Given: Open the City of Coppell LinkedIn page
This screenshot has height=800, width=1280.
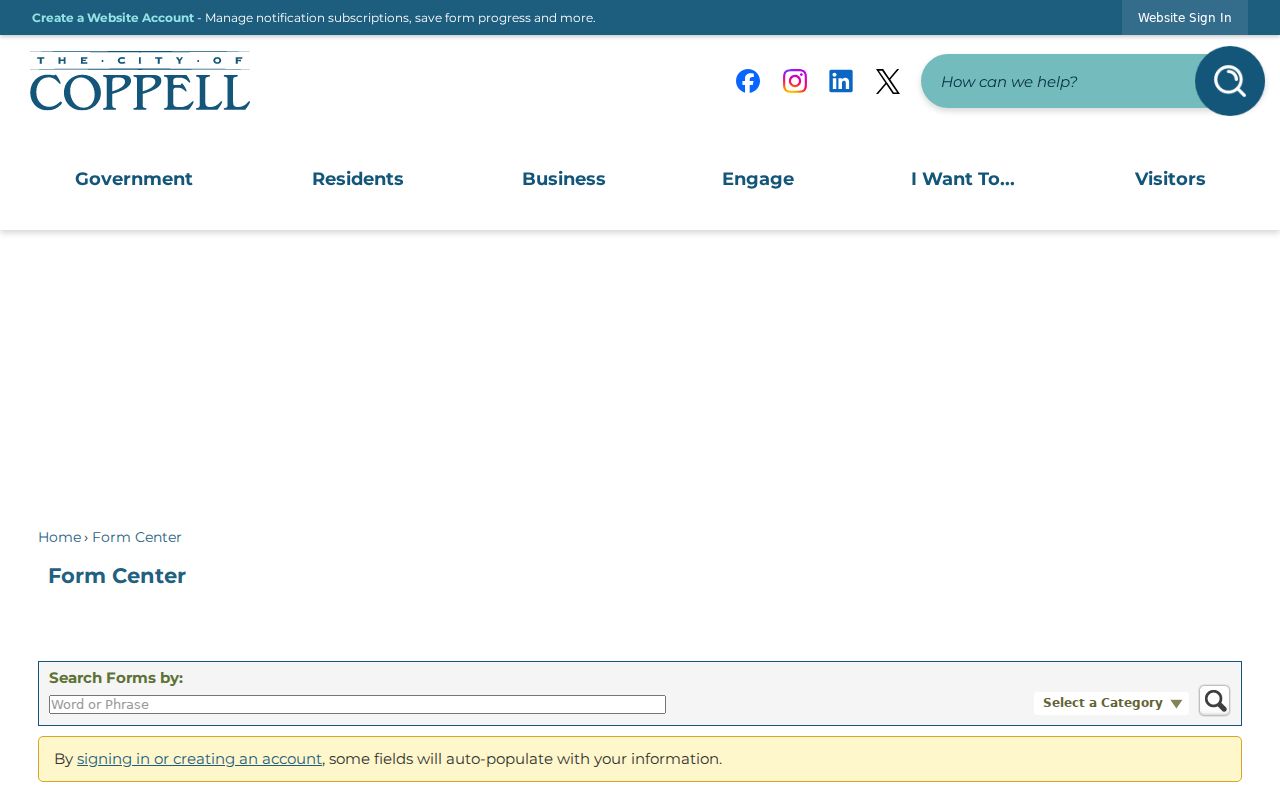Looking at the screenshot, I should [x=841, y=81].
